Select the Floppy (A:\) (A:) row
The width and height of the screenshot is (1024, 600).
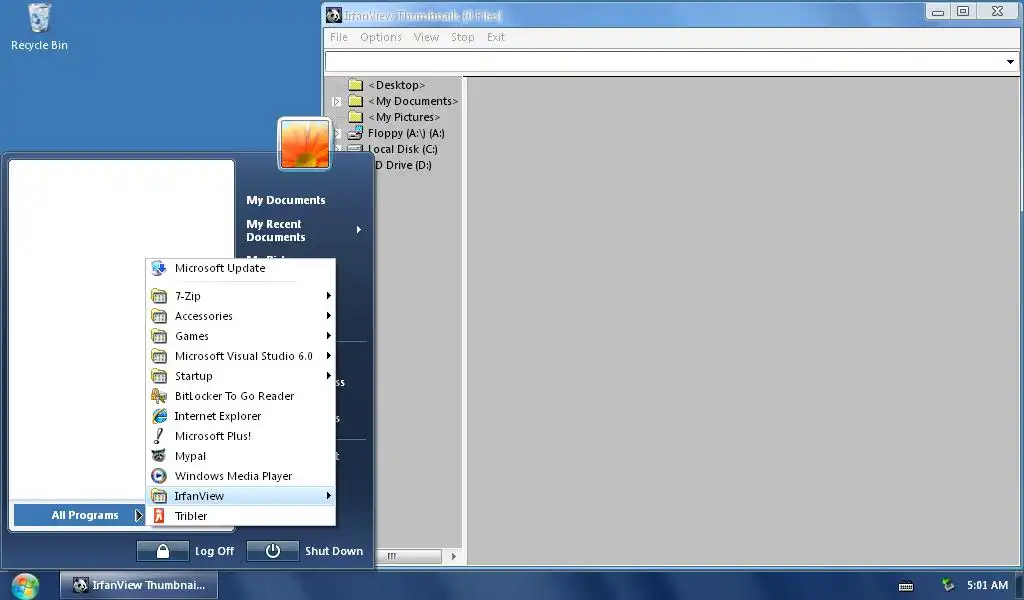click(406, 133)
